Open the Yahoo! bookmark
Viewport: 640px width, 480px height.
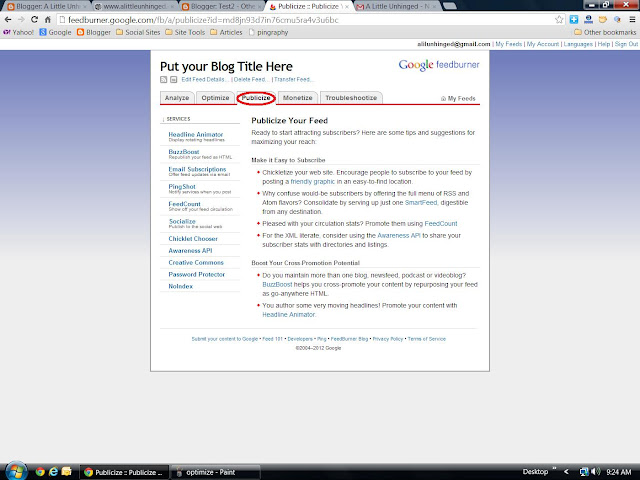(18, 32)
